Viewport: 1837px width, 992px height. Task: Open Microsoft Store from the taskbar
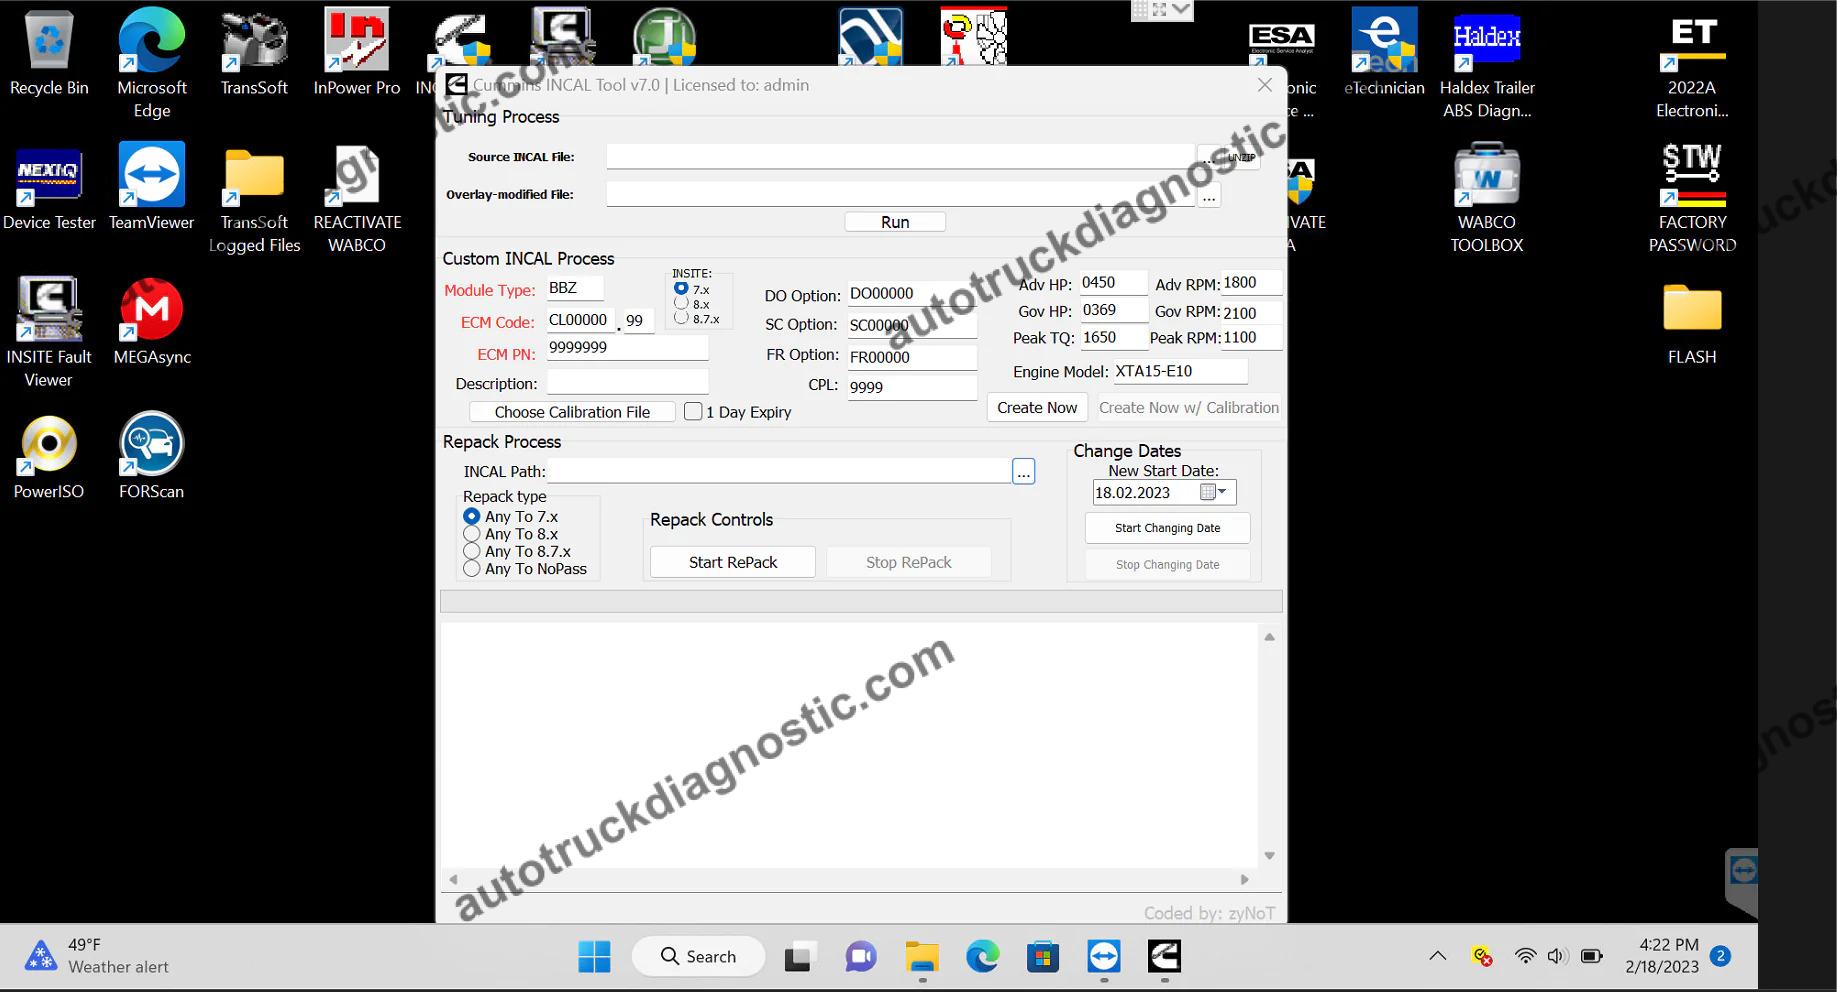pyautogui.click(x=1043, y=957)
